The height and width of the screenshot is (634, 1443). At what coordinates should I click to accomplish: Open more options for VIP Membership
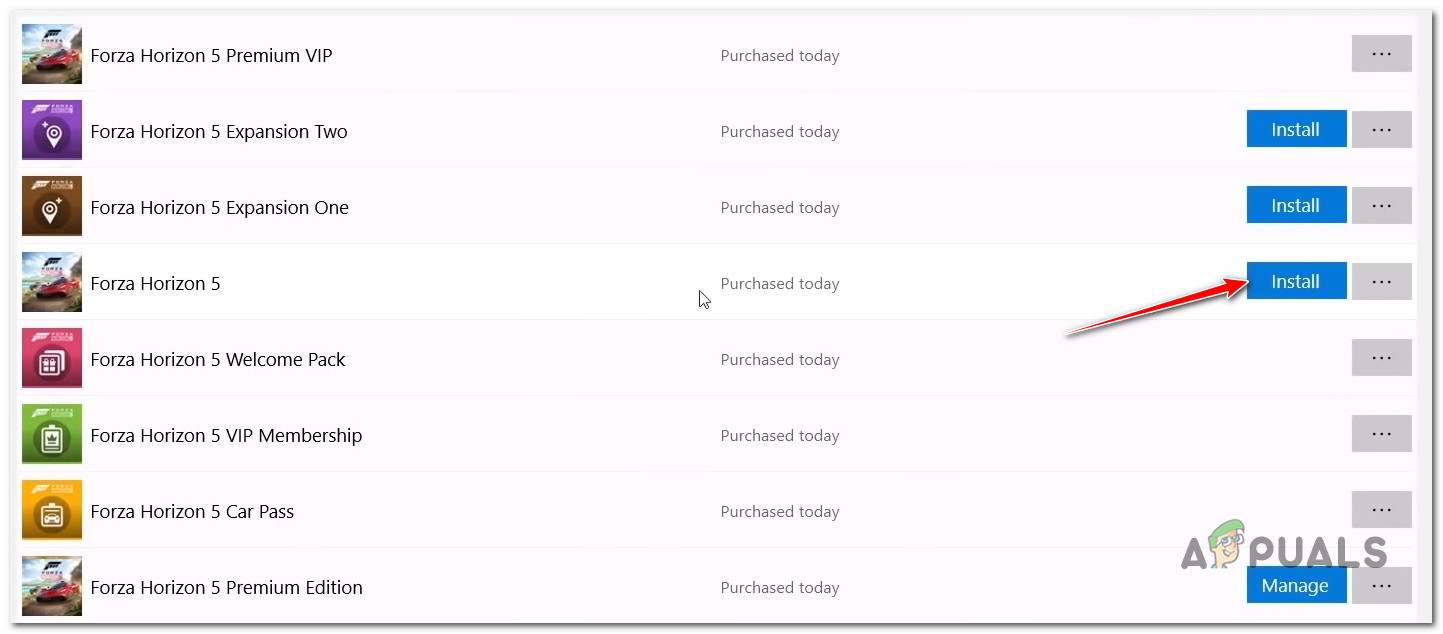click(1382, 434)
